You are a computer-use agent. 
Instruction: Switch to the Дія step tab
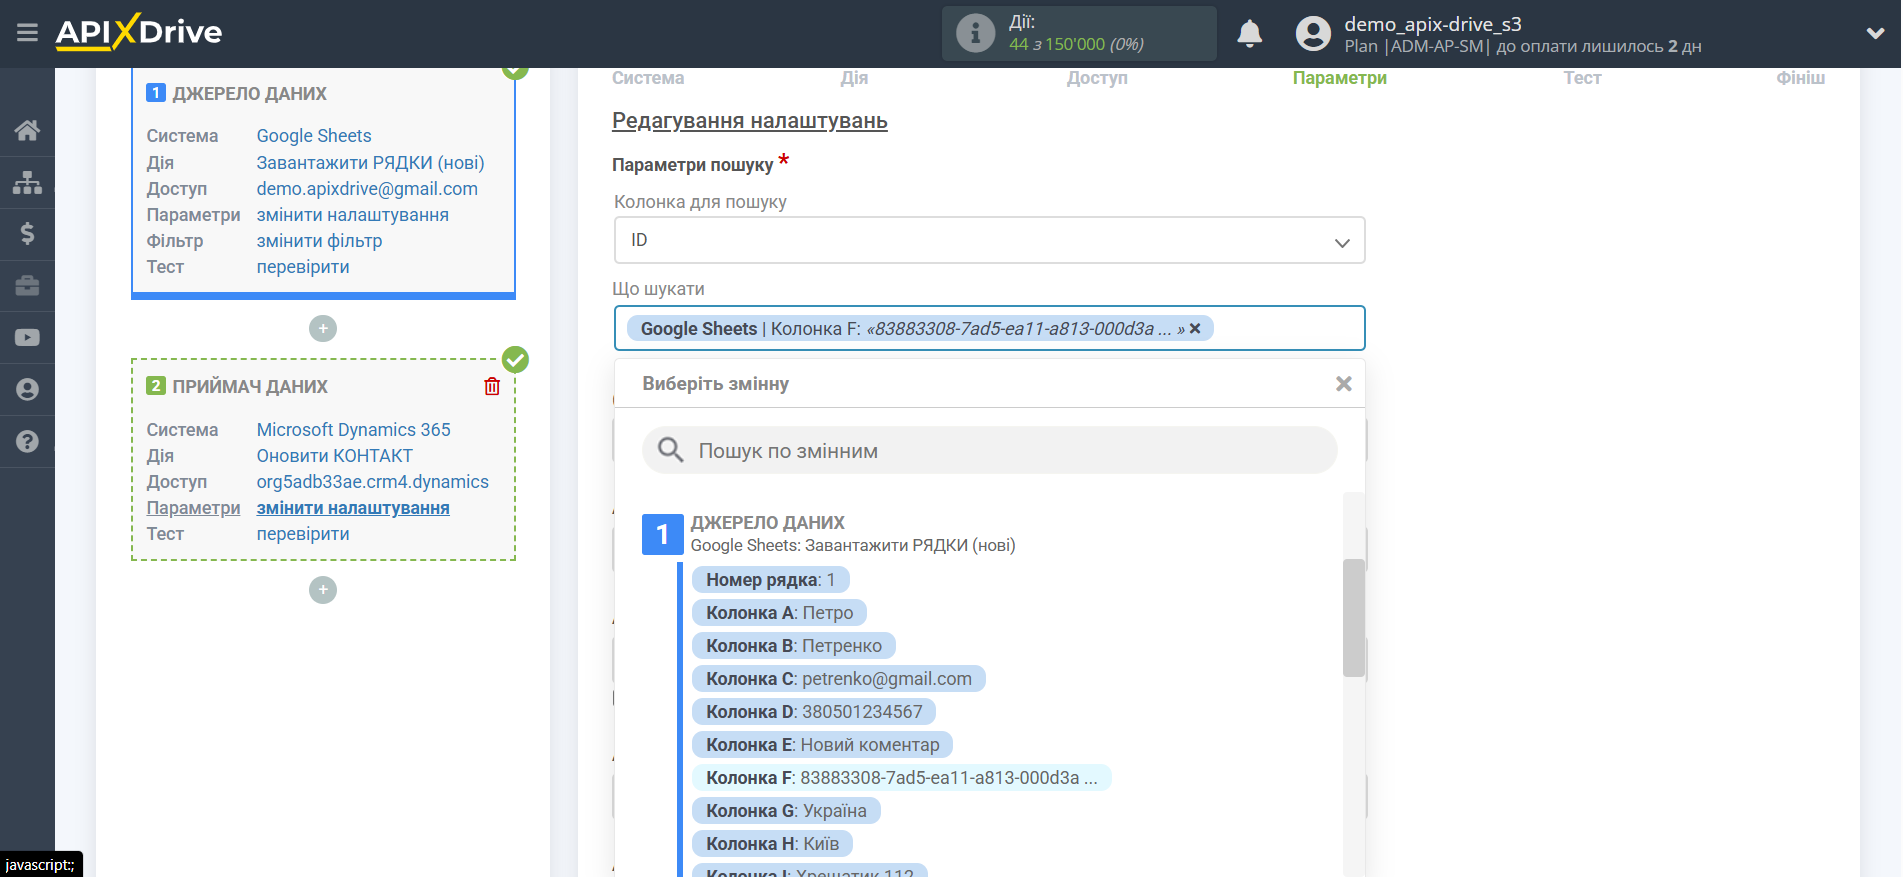pos(854,78)
